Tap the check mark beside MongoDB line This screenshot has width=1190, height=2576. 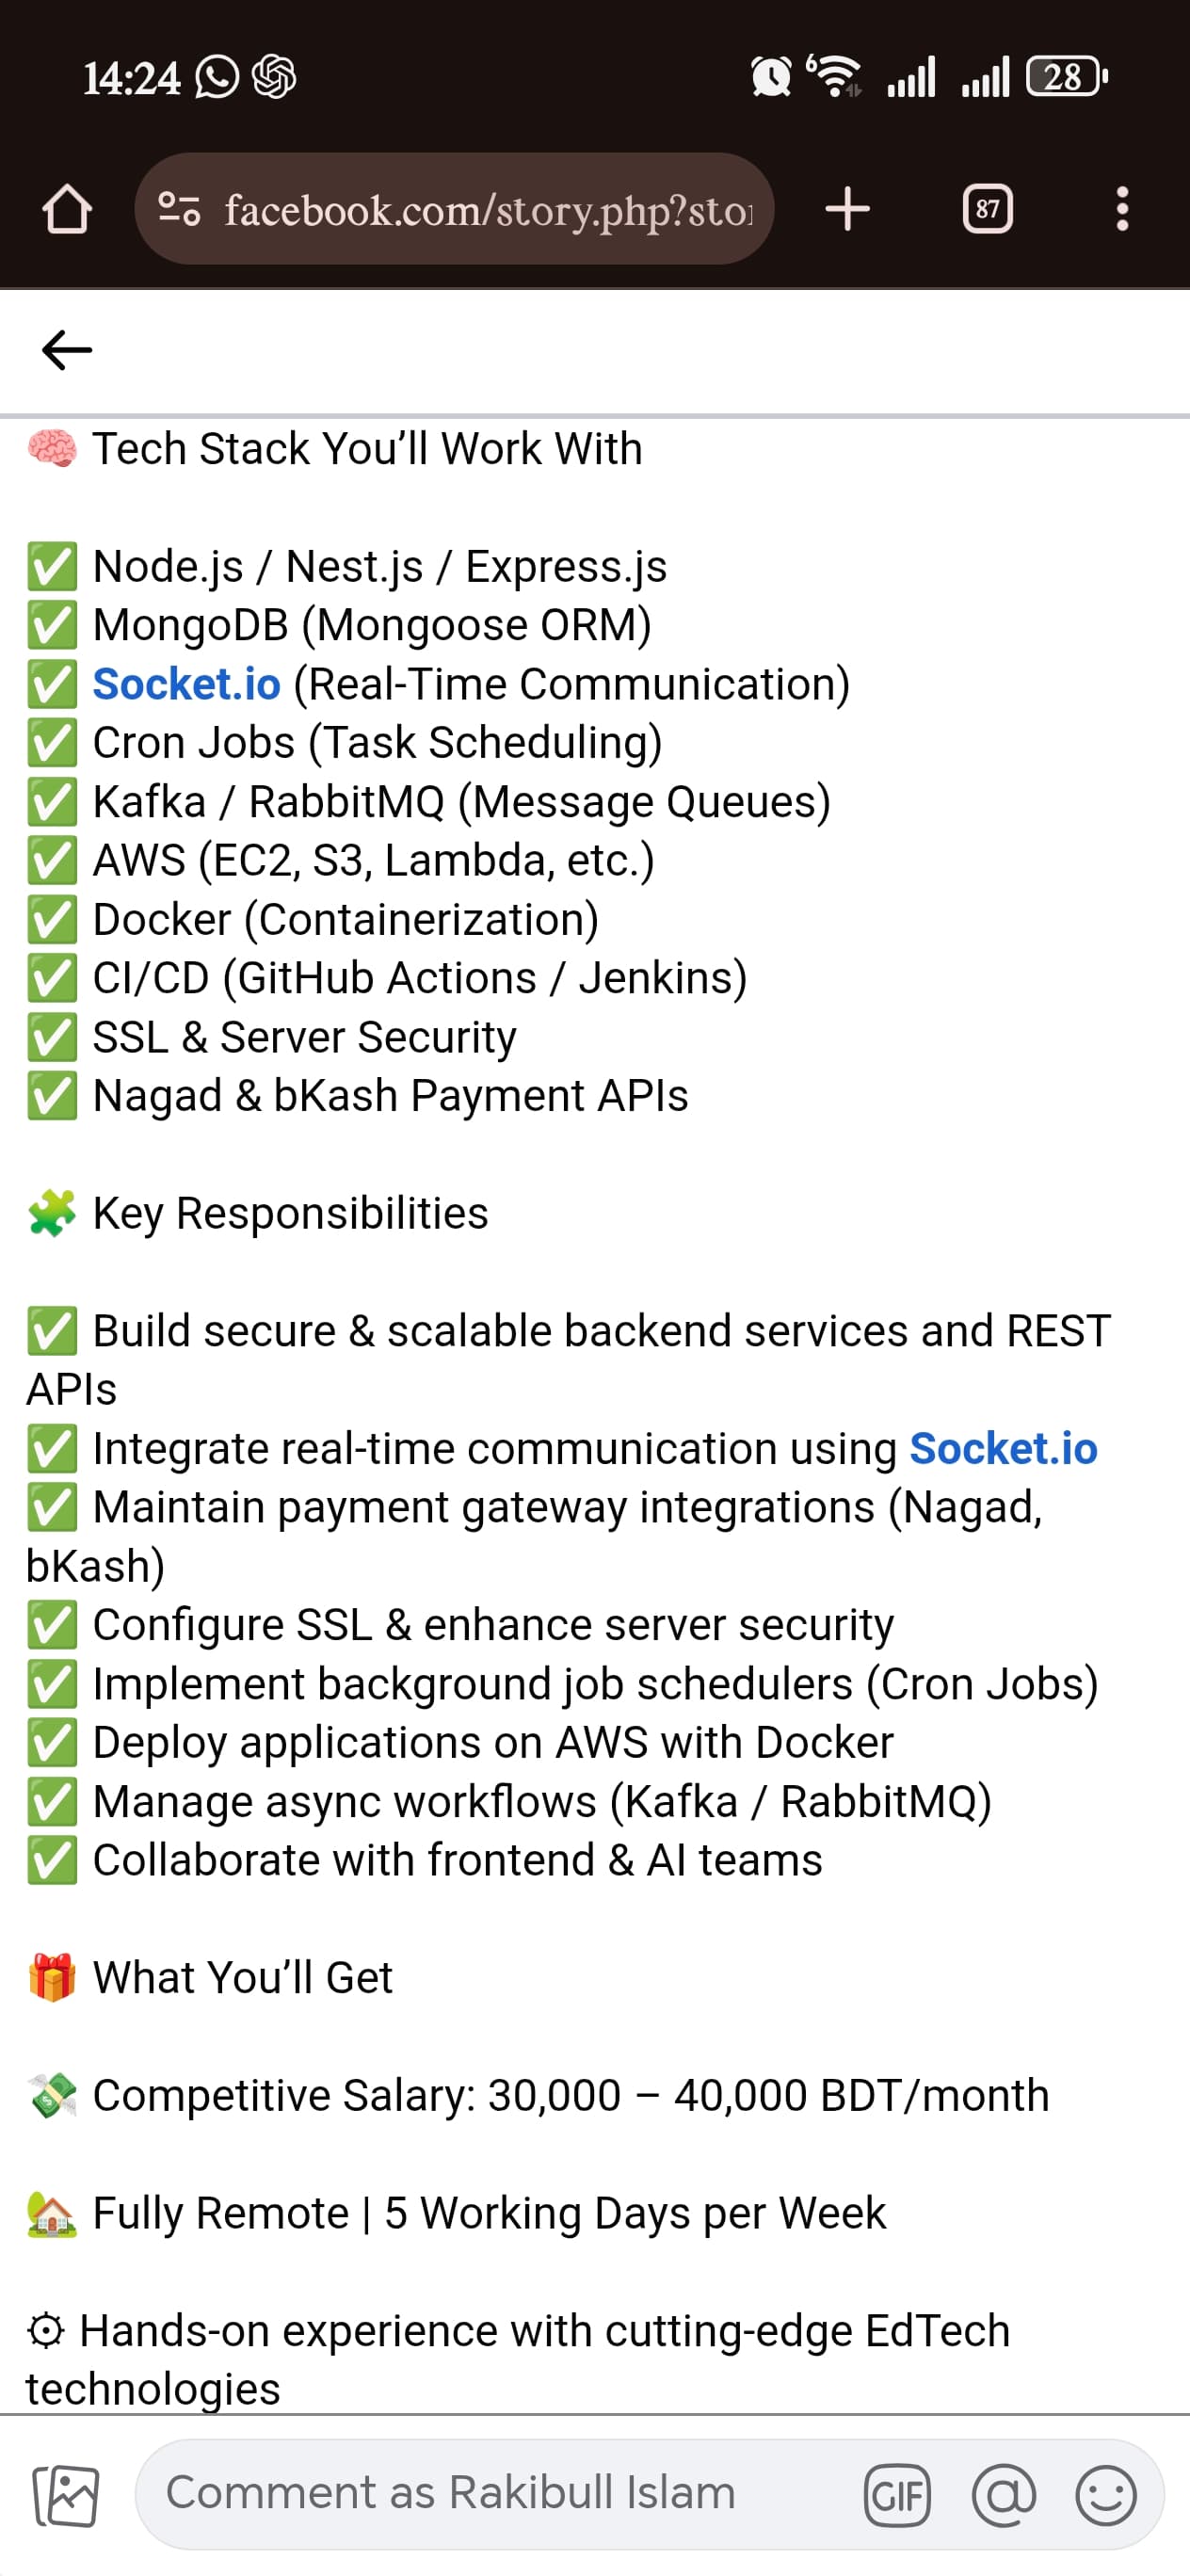[52, 626]
